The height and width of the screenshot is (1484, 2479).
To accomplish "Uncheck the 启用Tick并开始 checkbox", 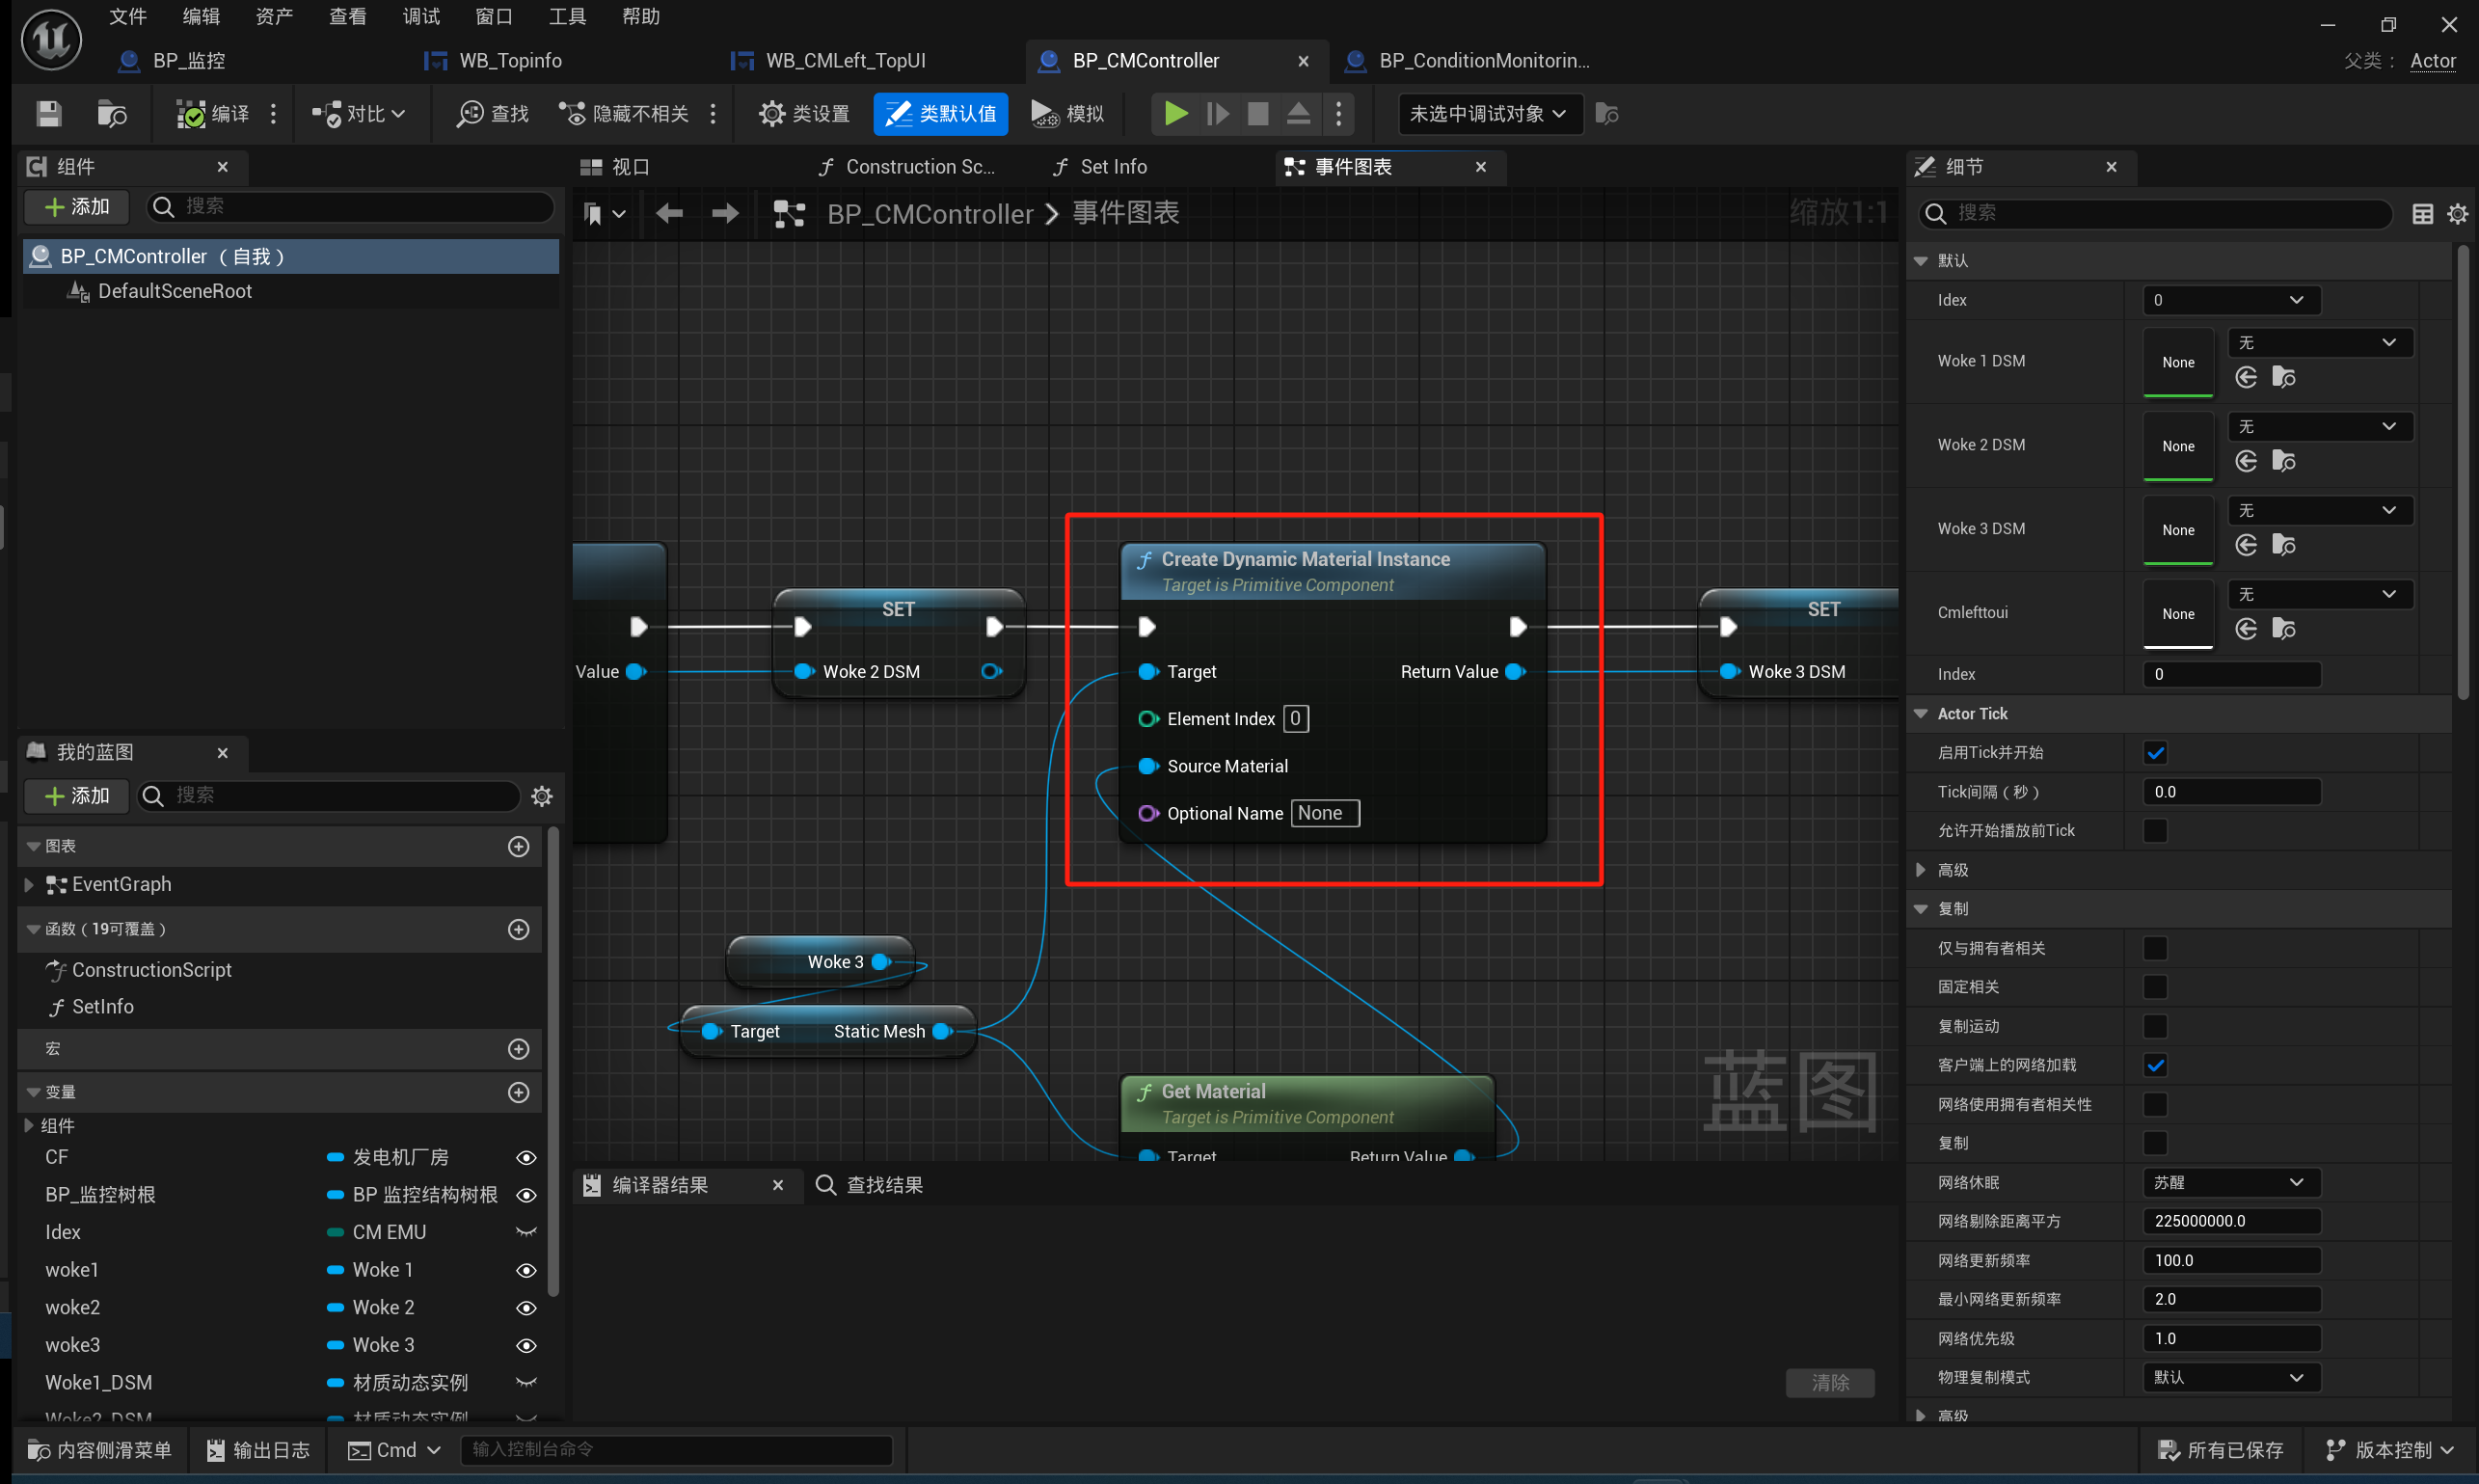I will [x=2155, y=753].
